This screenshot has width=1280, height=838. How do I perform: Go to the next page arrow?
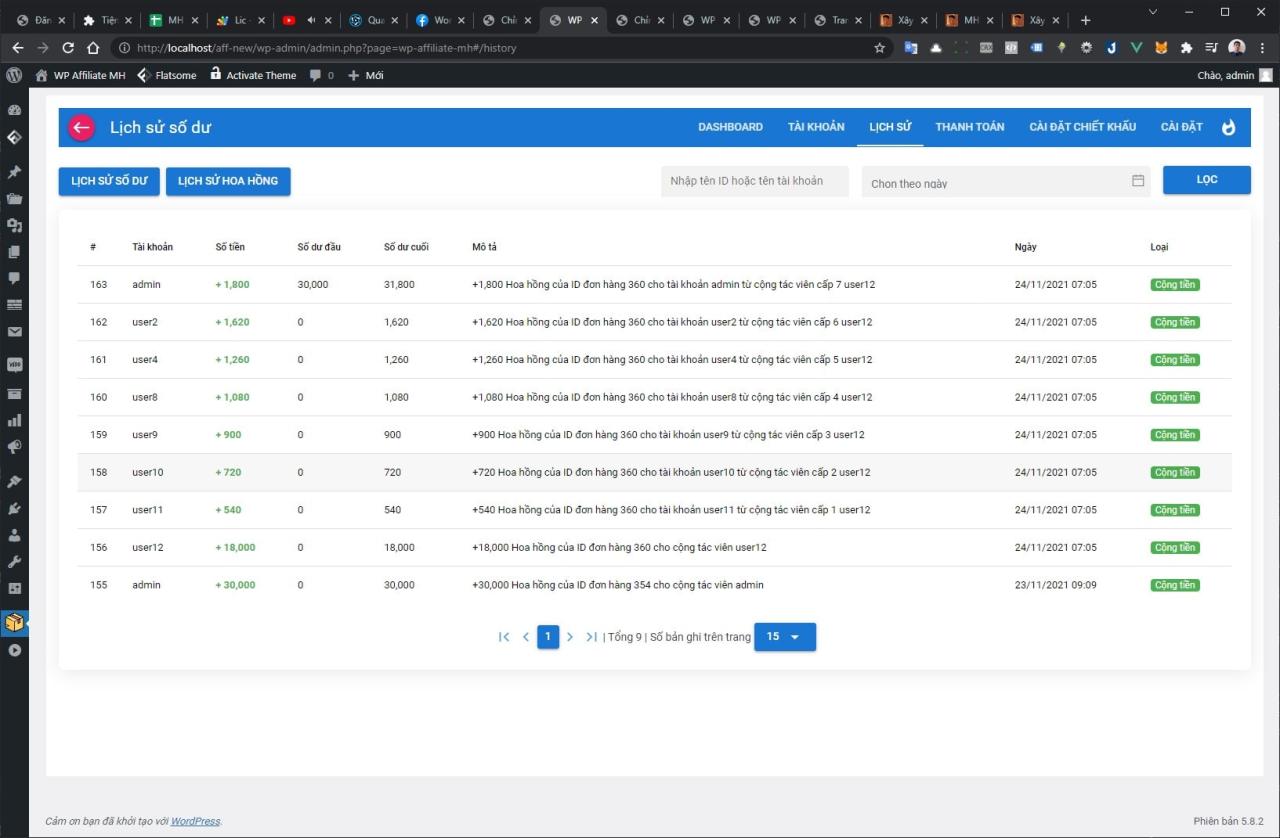click(x=570, y=637)
